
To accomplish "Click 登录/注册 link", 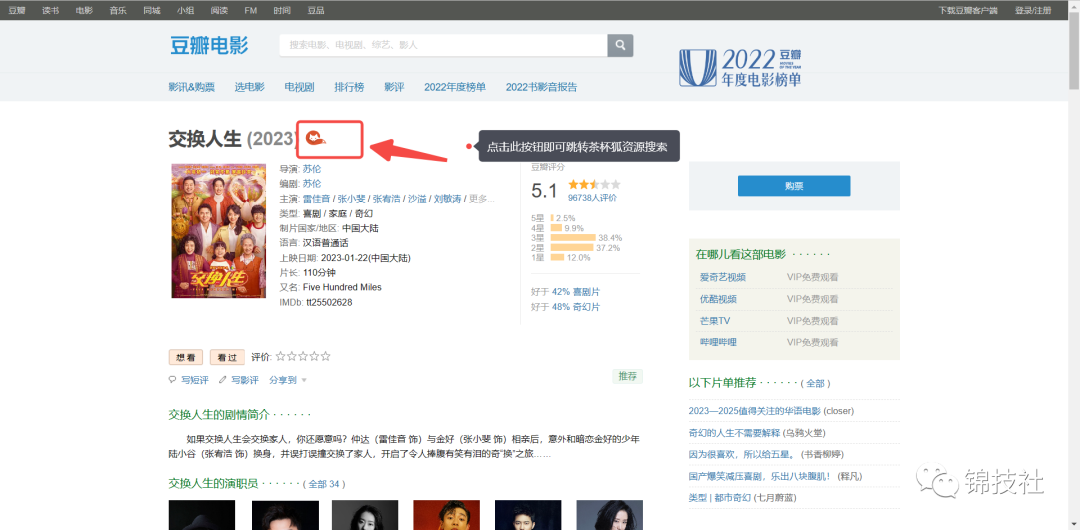I will tap(1033, 10).
